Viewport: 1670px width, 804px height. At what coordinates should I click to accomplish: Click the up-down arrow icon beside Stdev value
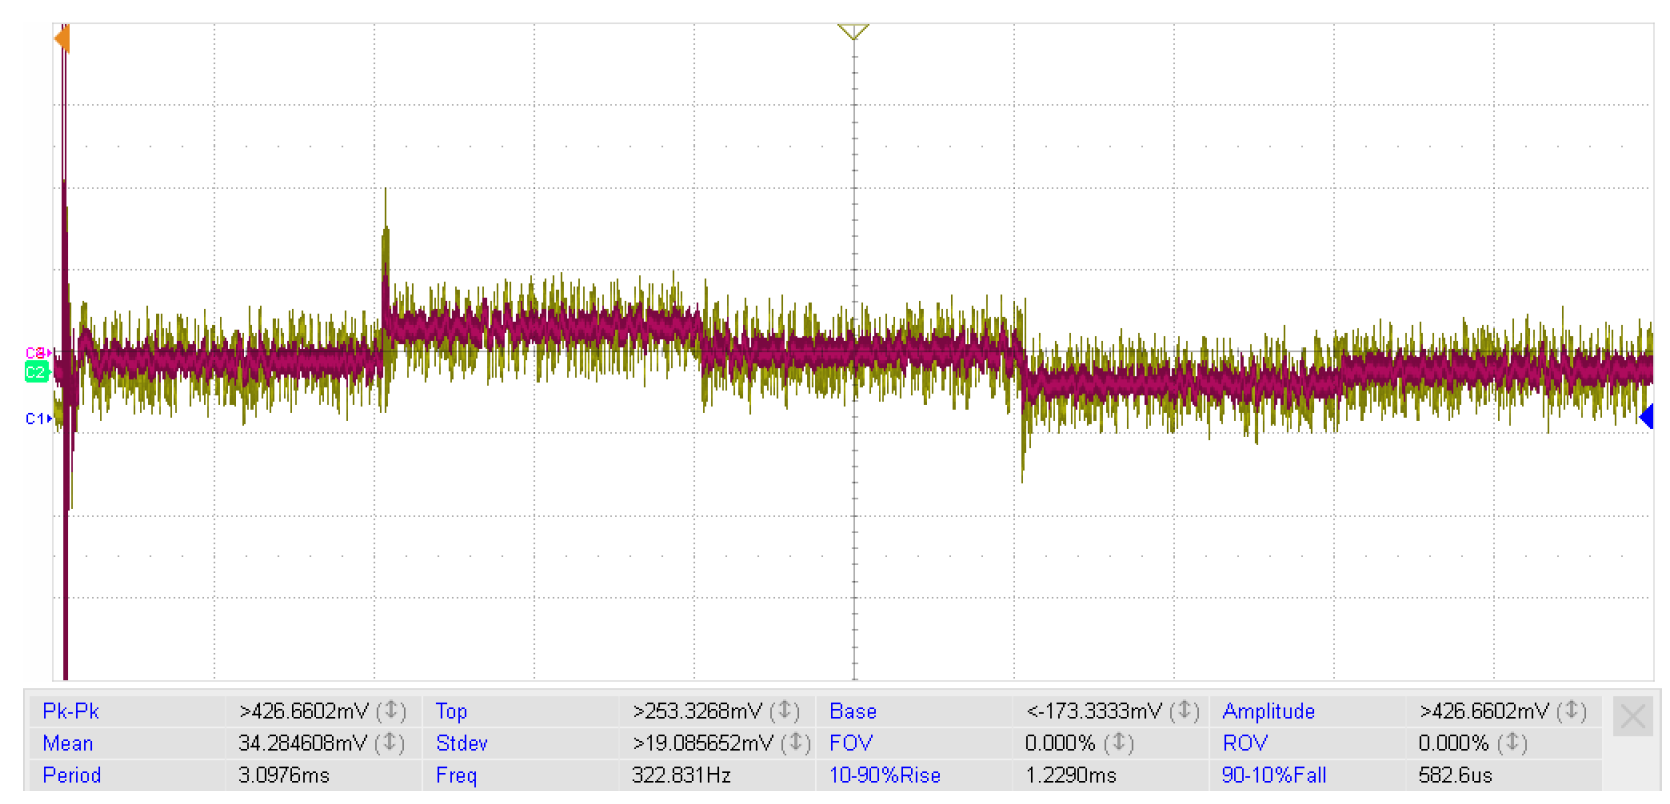(795, 743)
